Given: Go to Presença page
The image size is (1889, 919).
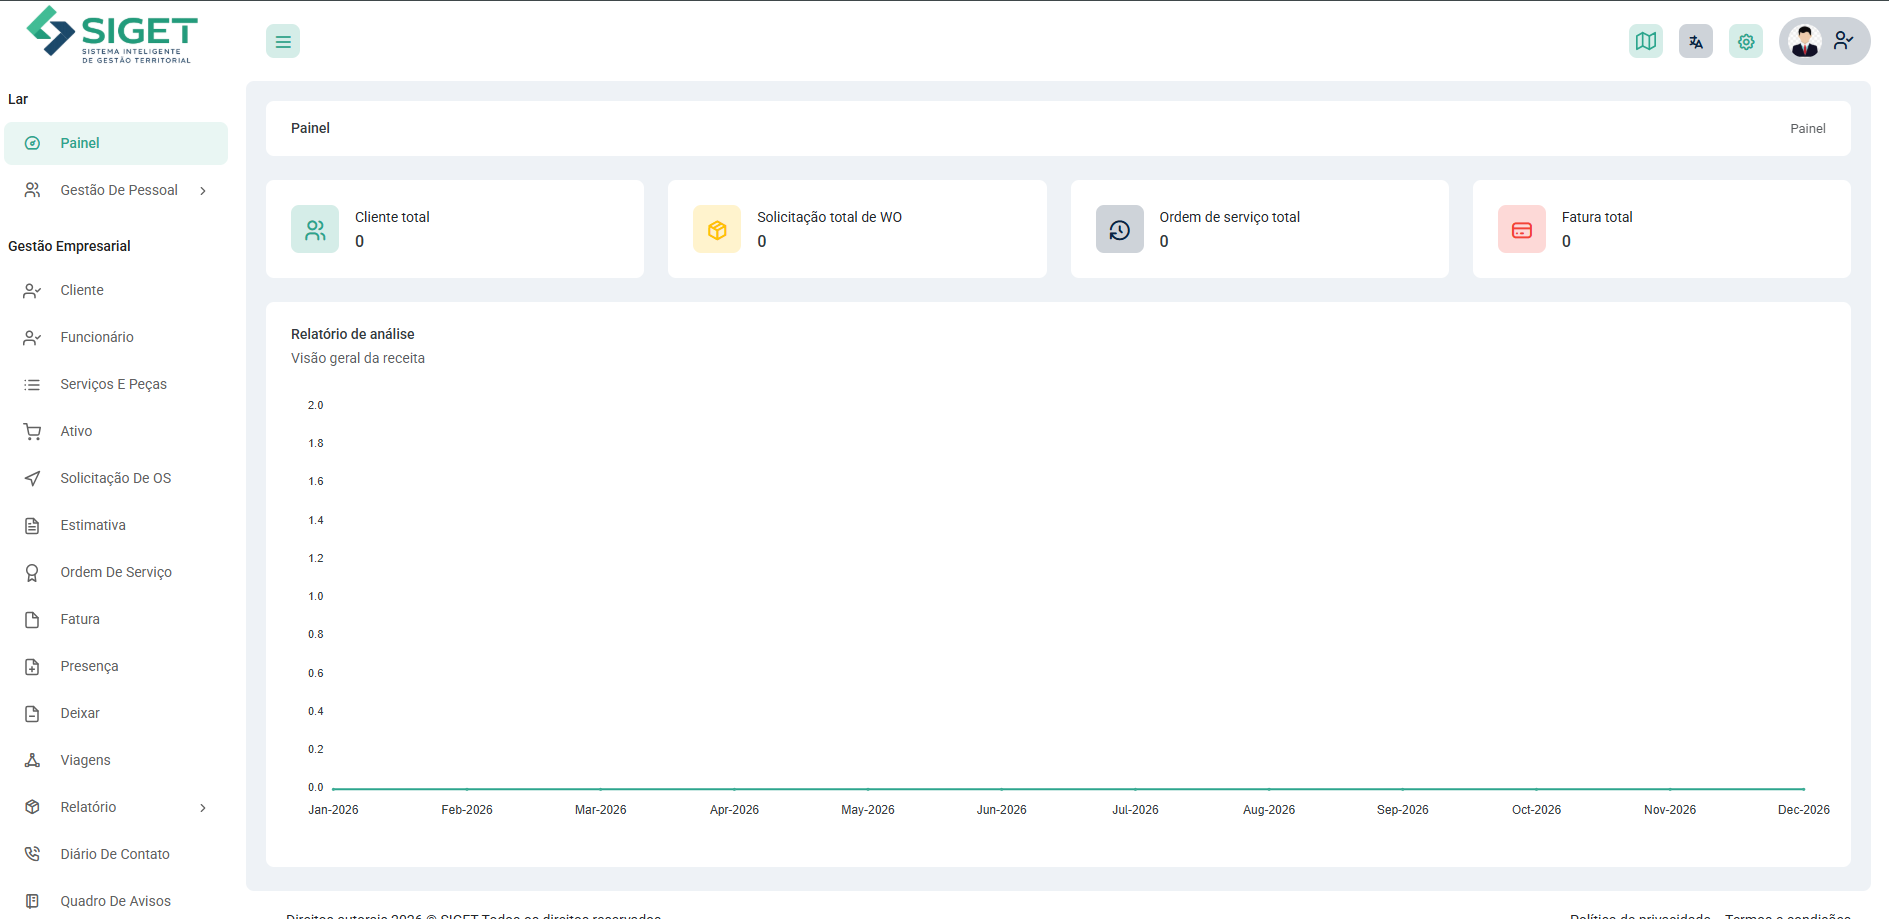Looking at the screenshot, I should coord(116,666).
